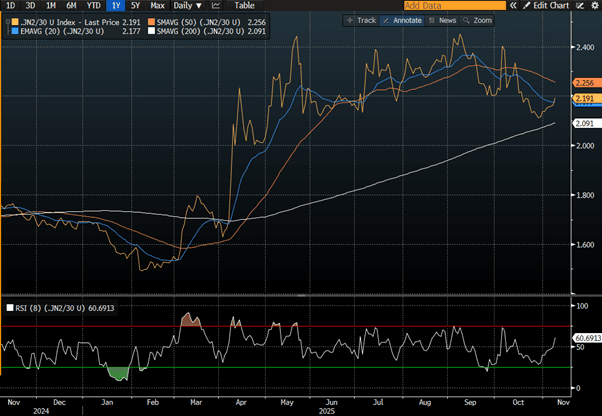Switch to the 5Y time range
Image resolution: width=602 pixels, height=416 pixels.
coord(134,5)
